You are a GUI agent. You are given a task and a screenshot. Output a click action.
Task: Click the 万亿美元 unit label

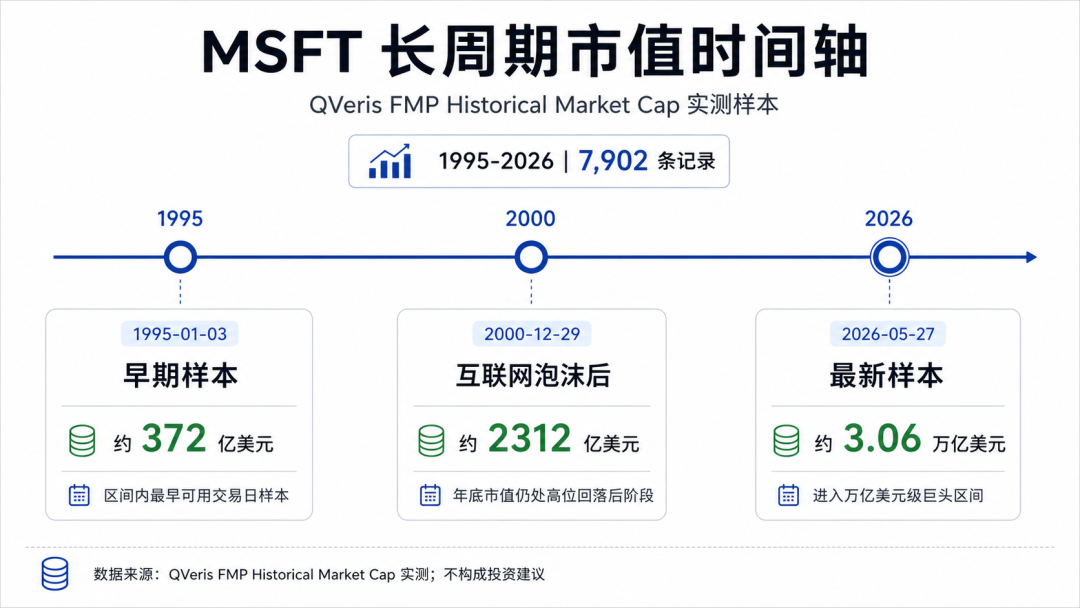969,444
